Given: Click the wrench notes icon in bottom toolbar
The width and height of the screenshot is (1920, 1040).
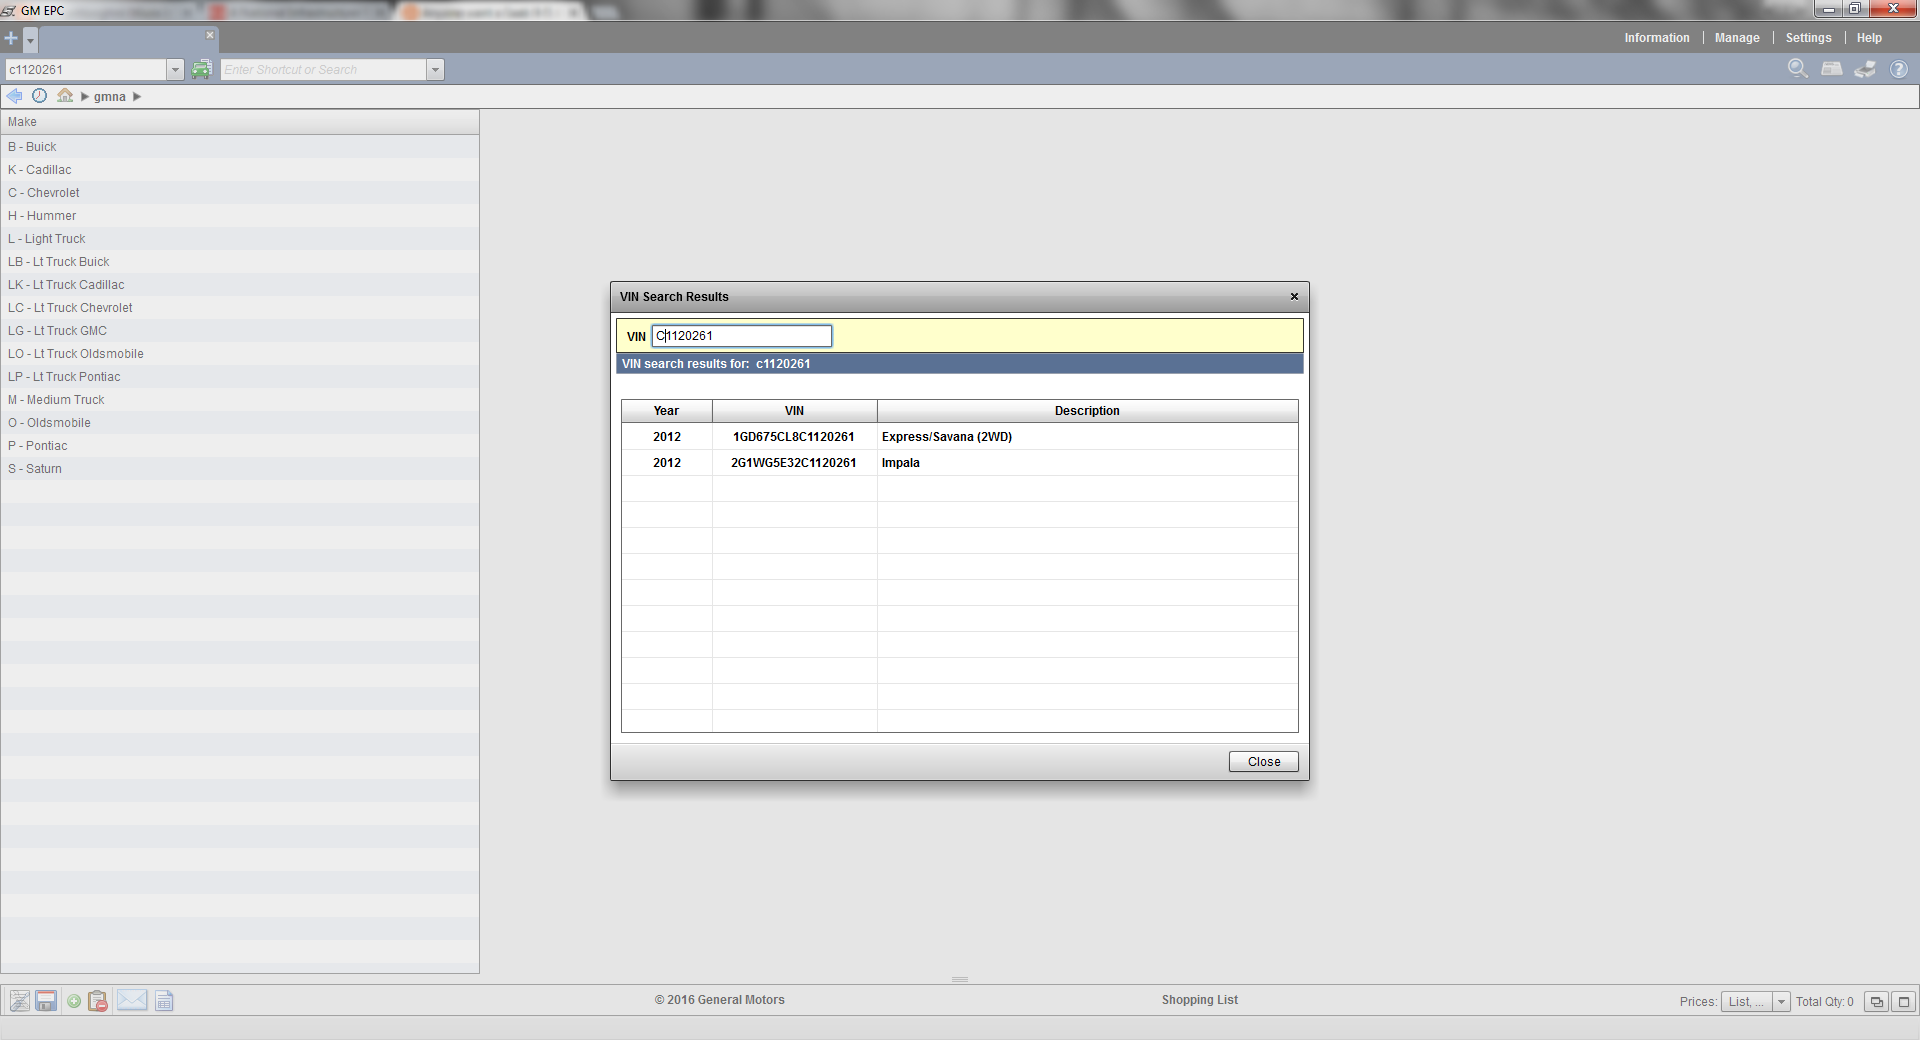Looking at the screenshot, I should click(19, 1001).
